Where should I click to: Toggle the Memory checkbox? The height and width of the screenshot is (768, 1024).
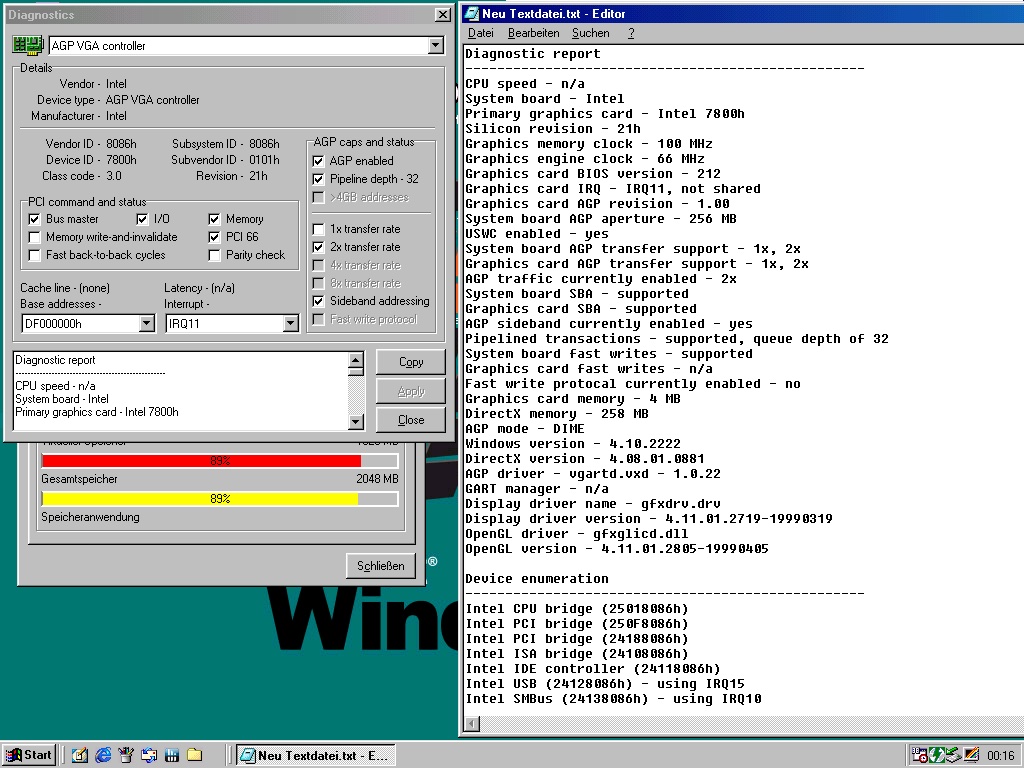click(x=214, y=219)
